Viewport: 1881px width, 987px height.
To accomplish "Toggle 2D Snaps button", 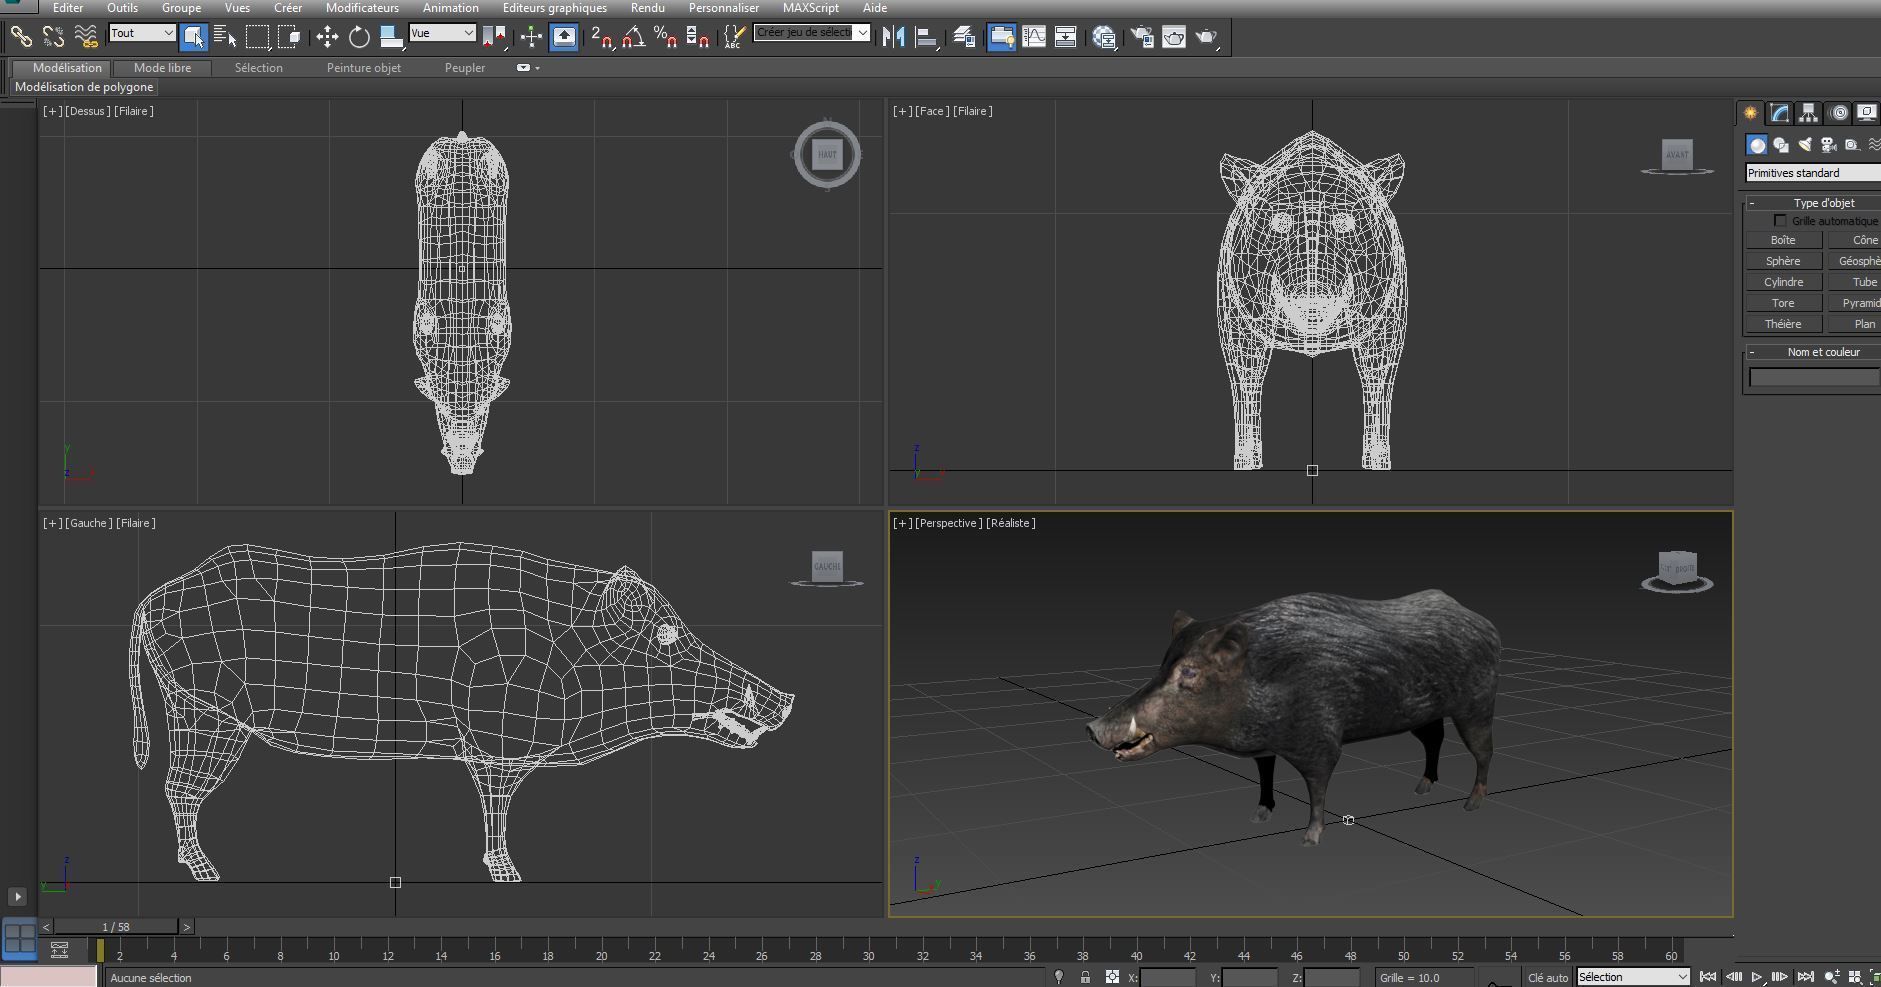I will [x=601, y=37].
